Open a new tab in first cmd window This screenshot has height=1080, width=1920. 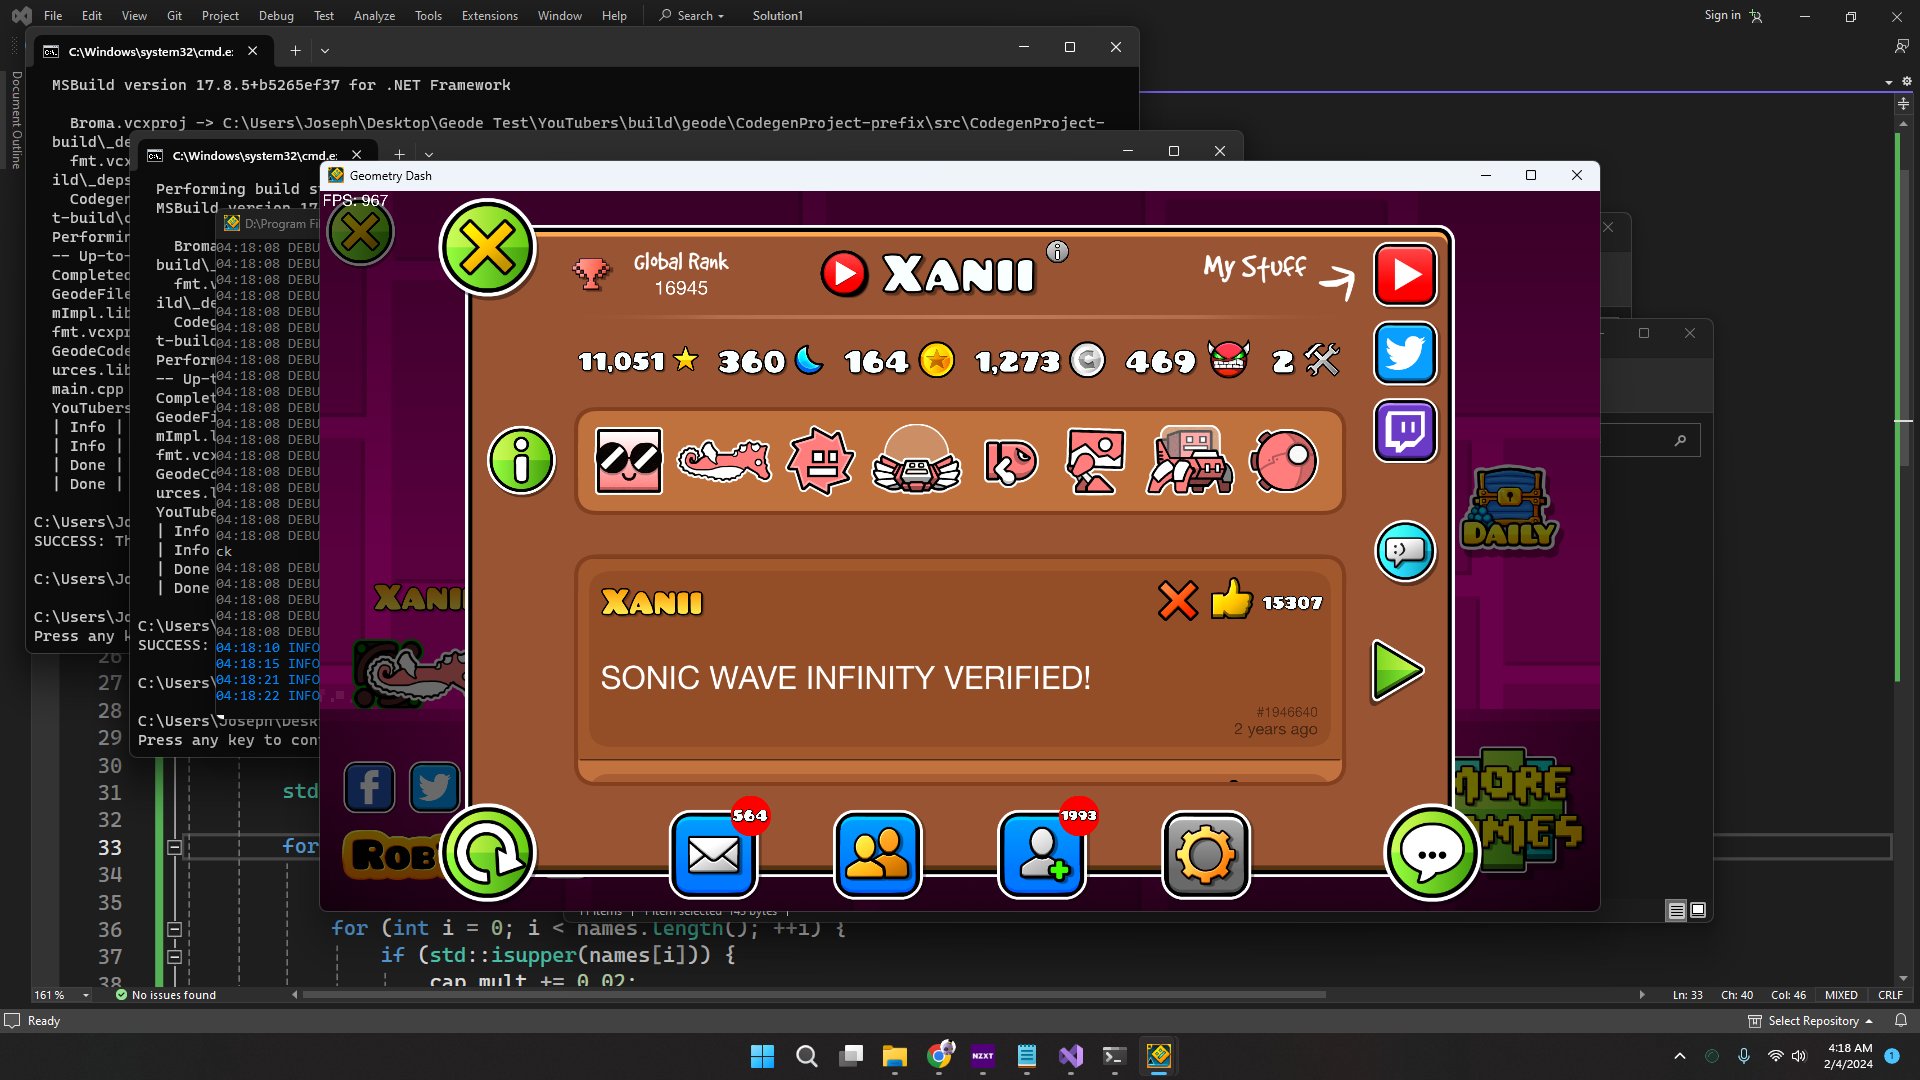click(x=295, y=50)
